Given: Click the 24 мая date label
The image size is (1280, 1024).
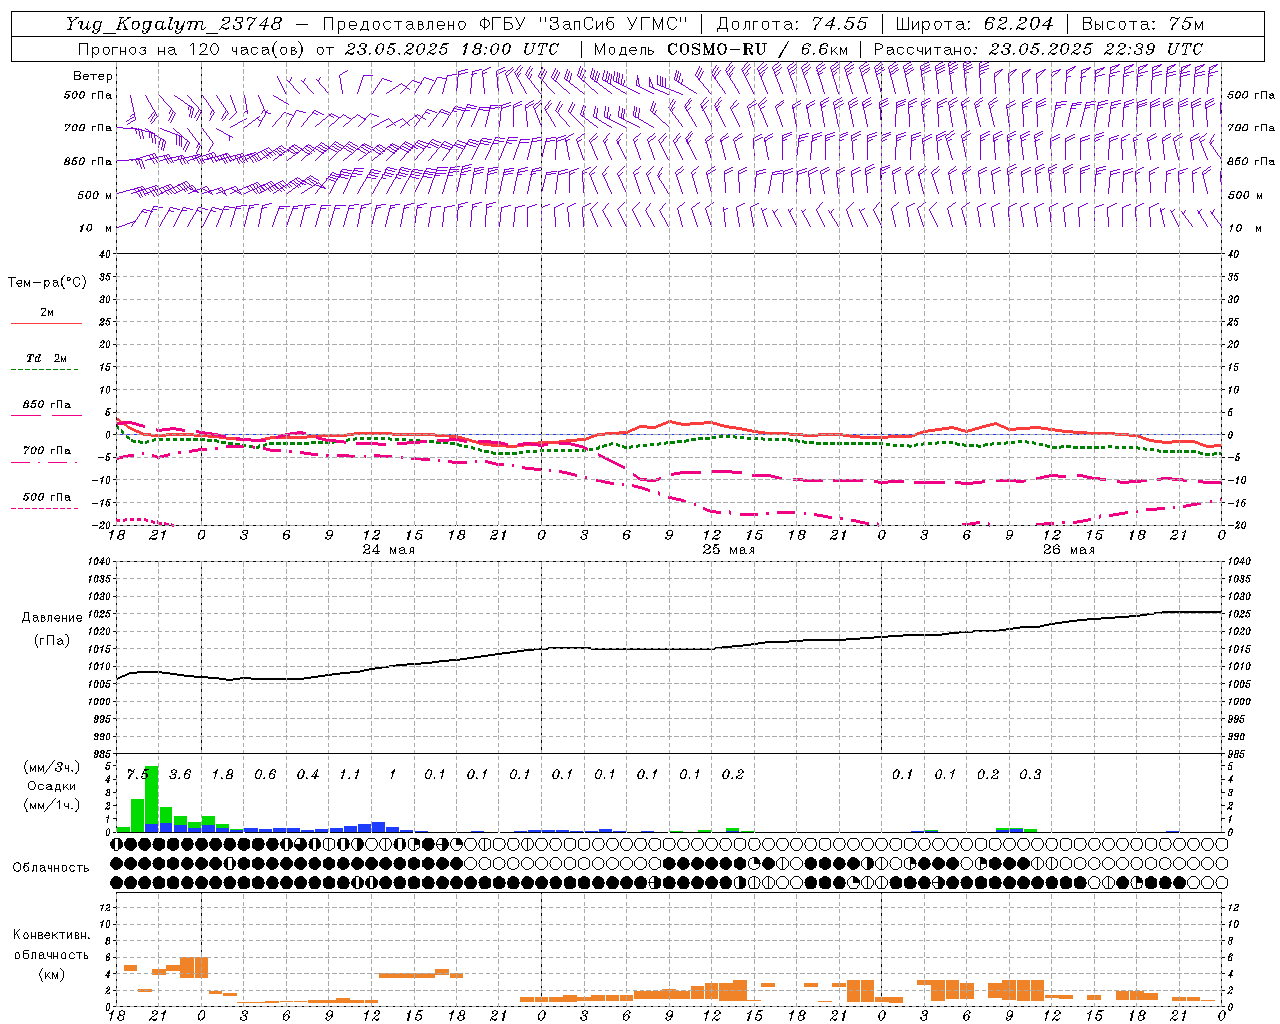Looking at the screenshot, I should point(388,550).
